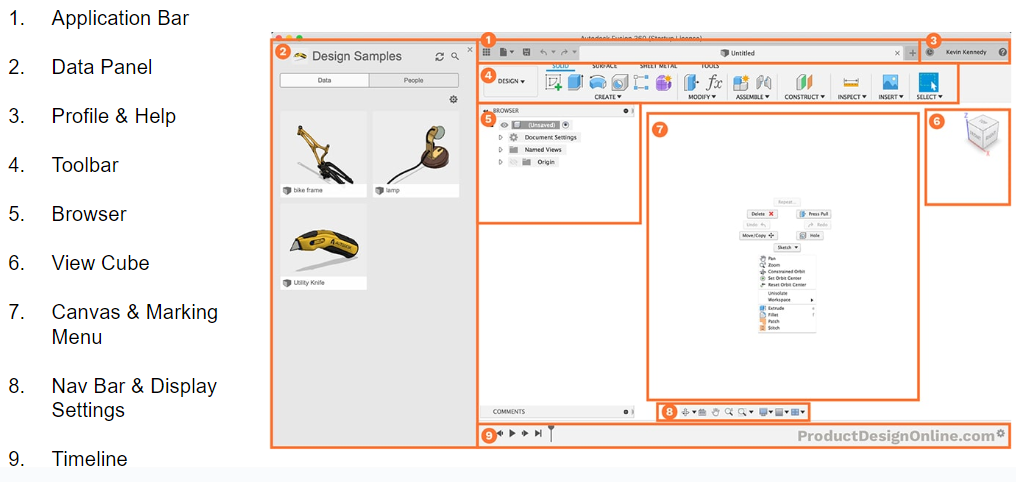Image resolution: width=1016 pixels, height=482 pixels.
Task: Open data panel settings gear
Action: pos(454,100)
